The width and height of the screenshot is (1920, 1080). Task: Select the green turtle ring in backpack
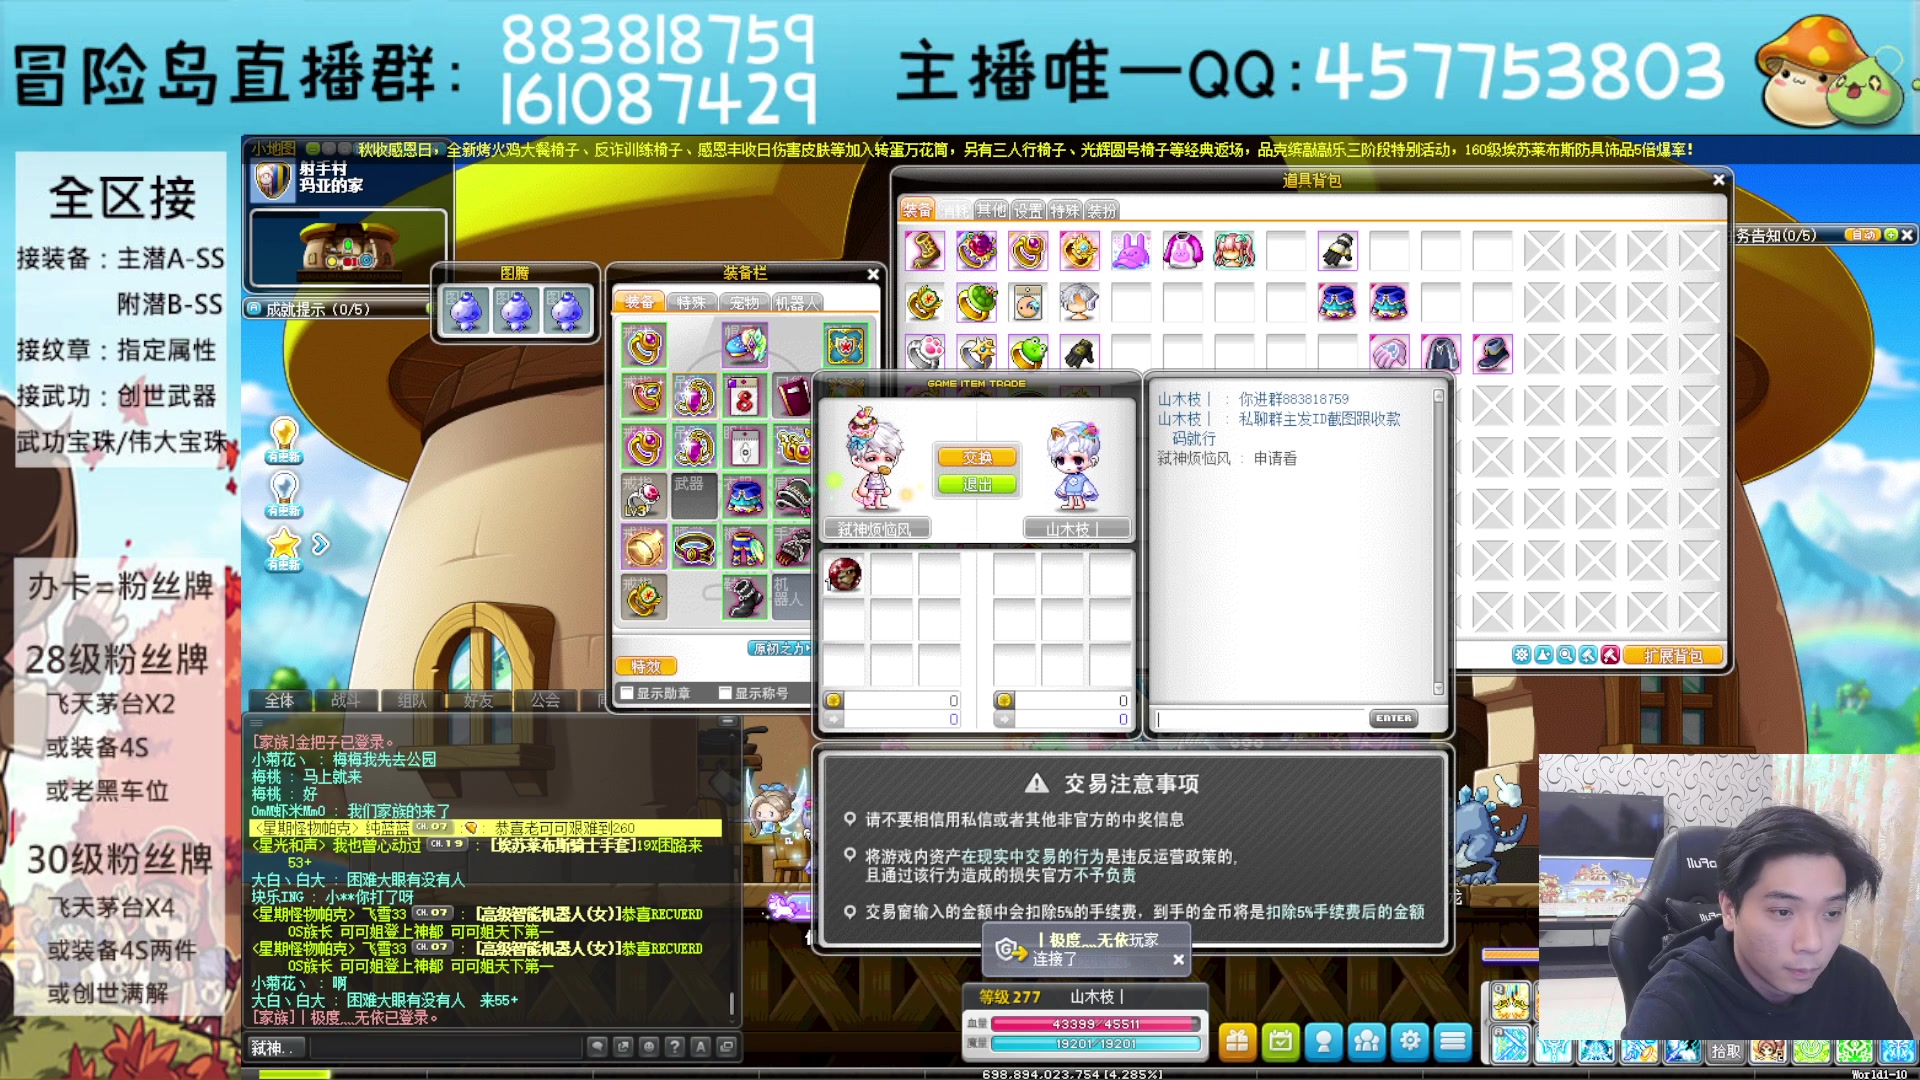(976, 302)
